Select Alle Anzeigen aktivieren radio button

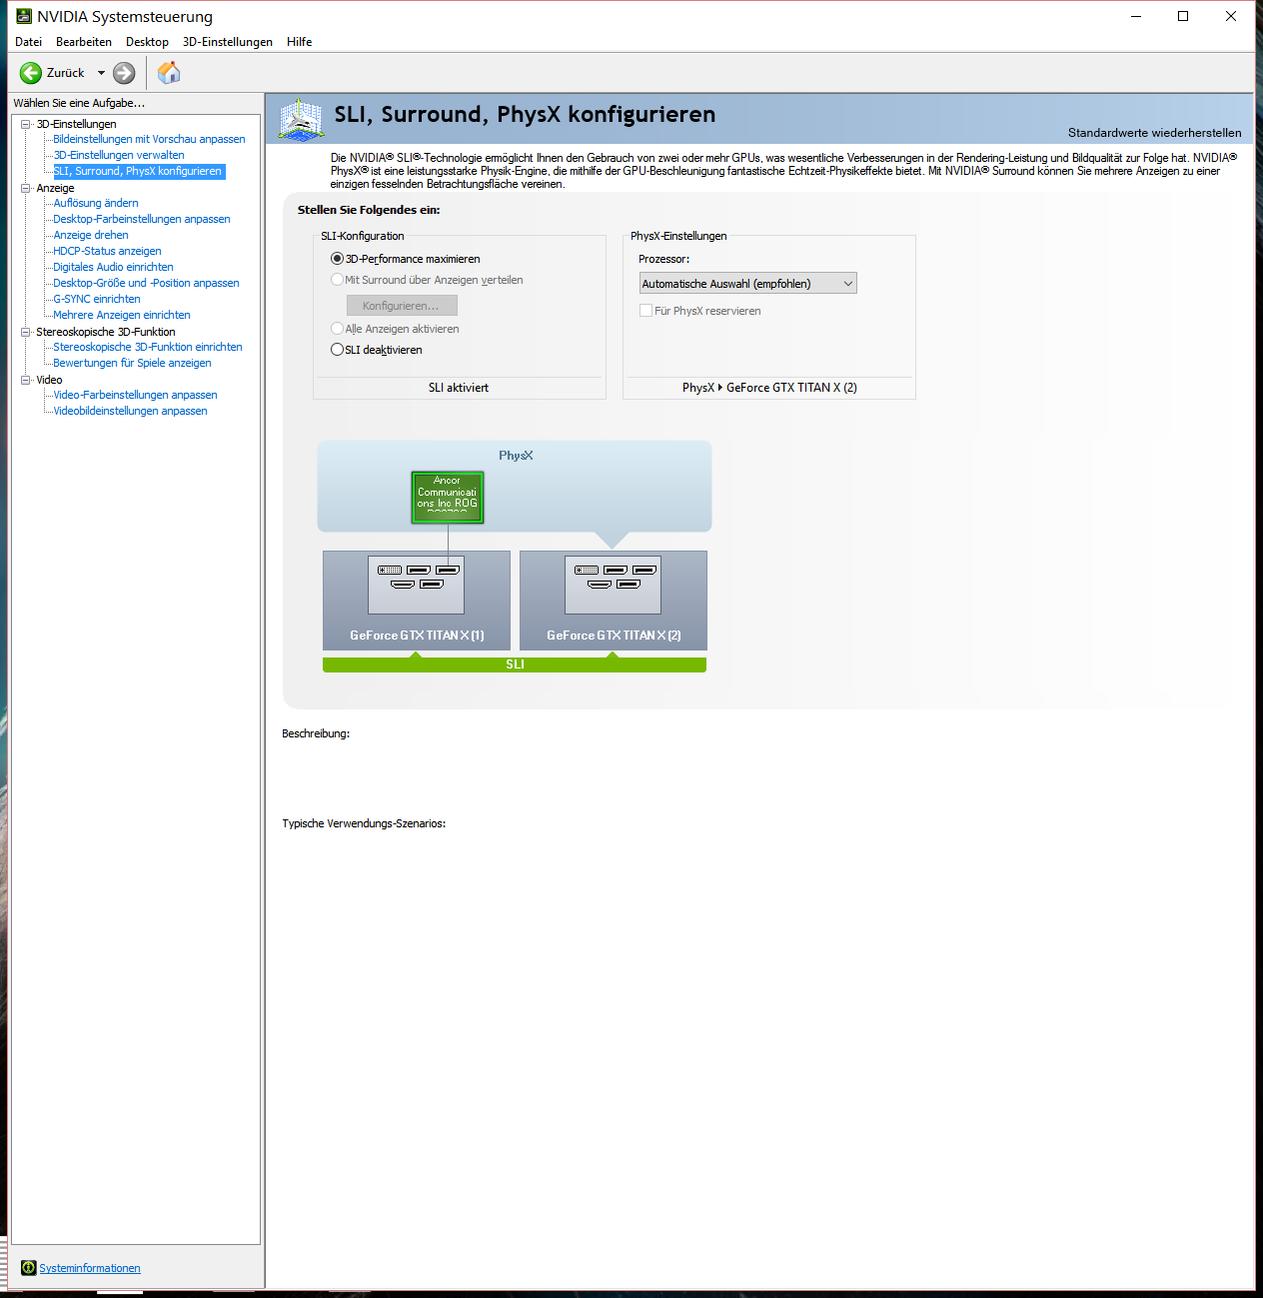tap(337, 329)
